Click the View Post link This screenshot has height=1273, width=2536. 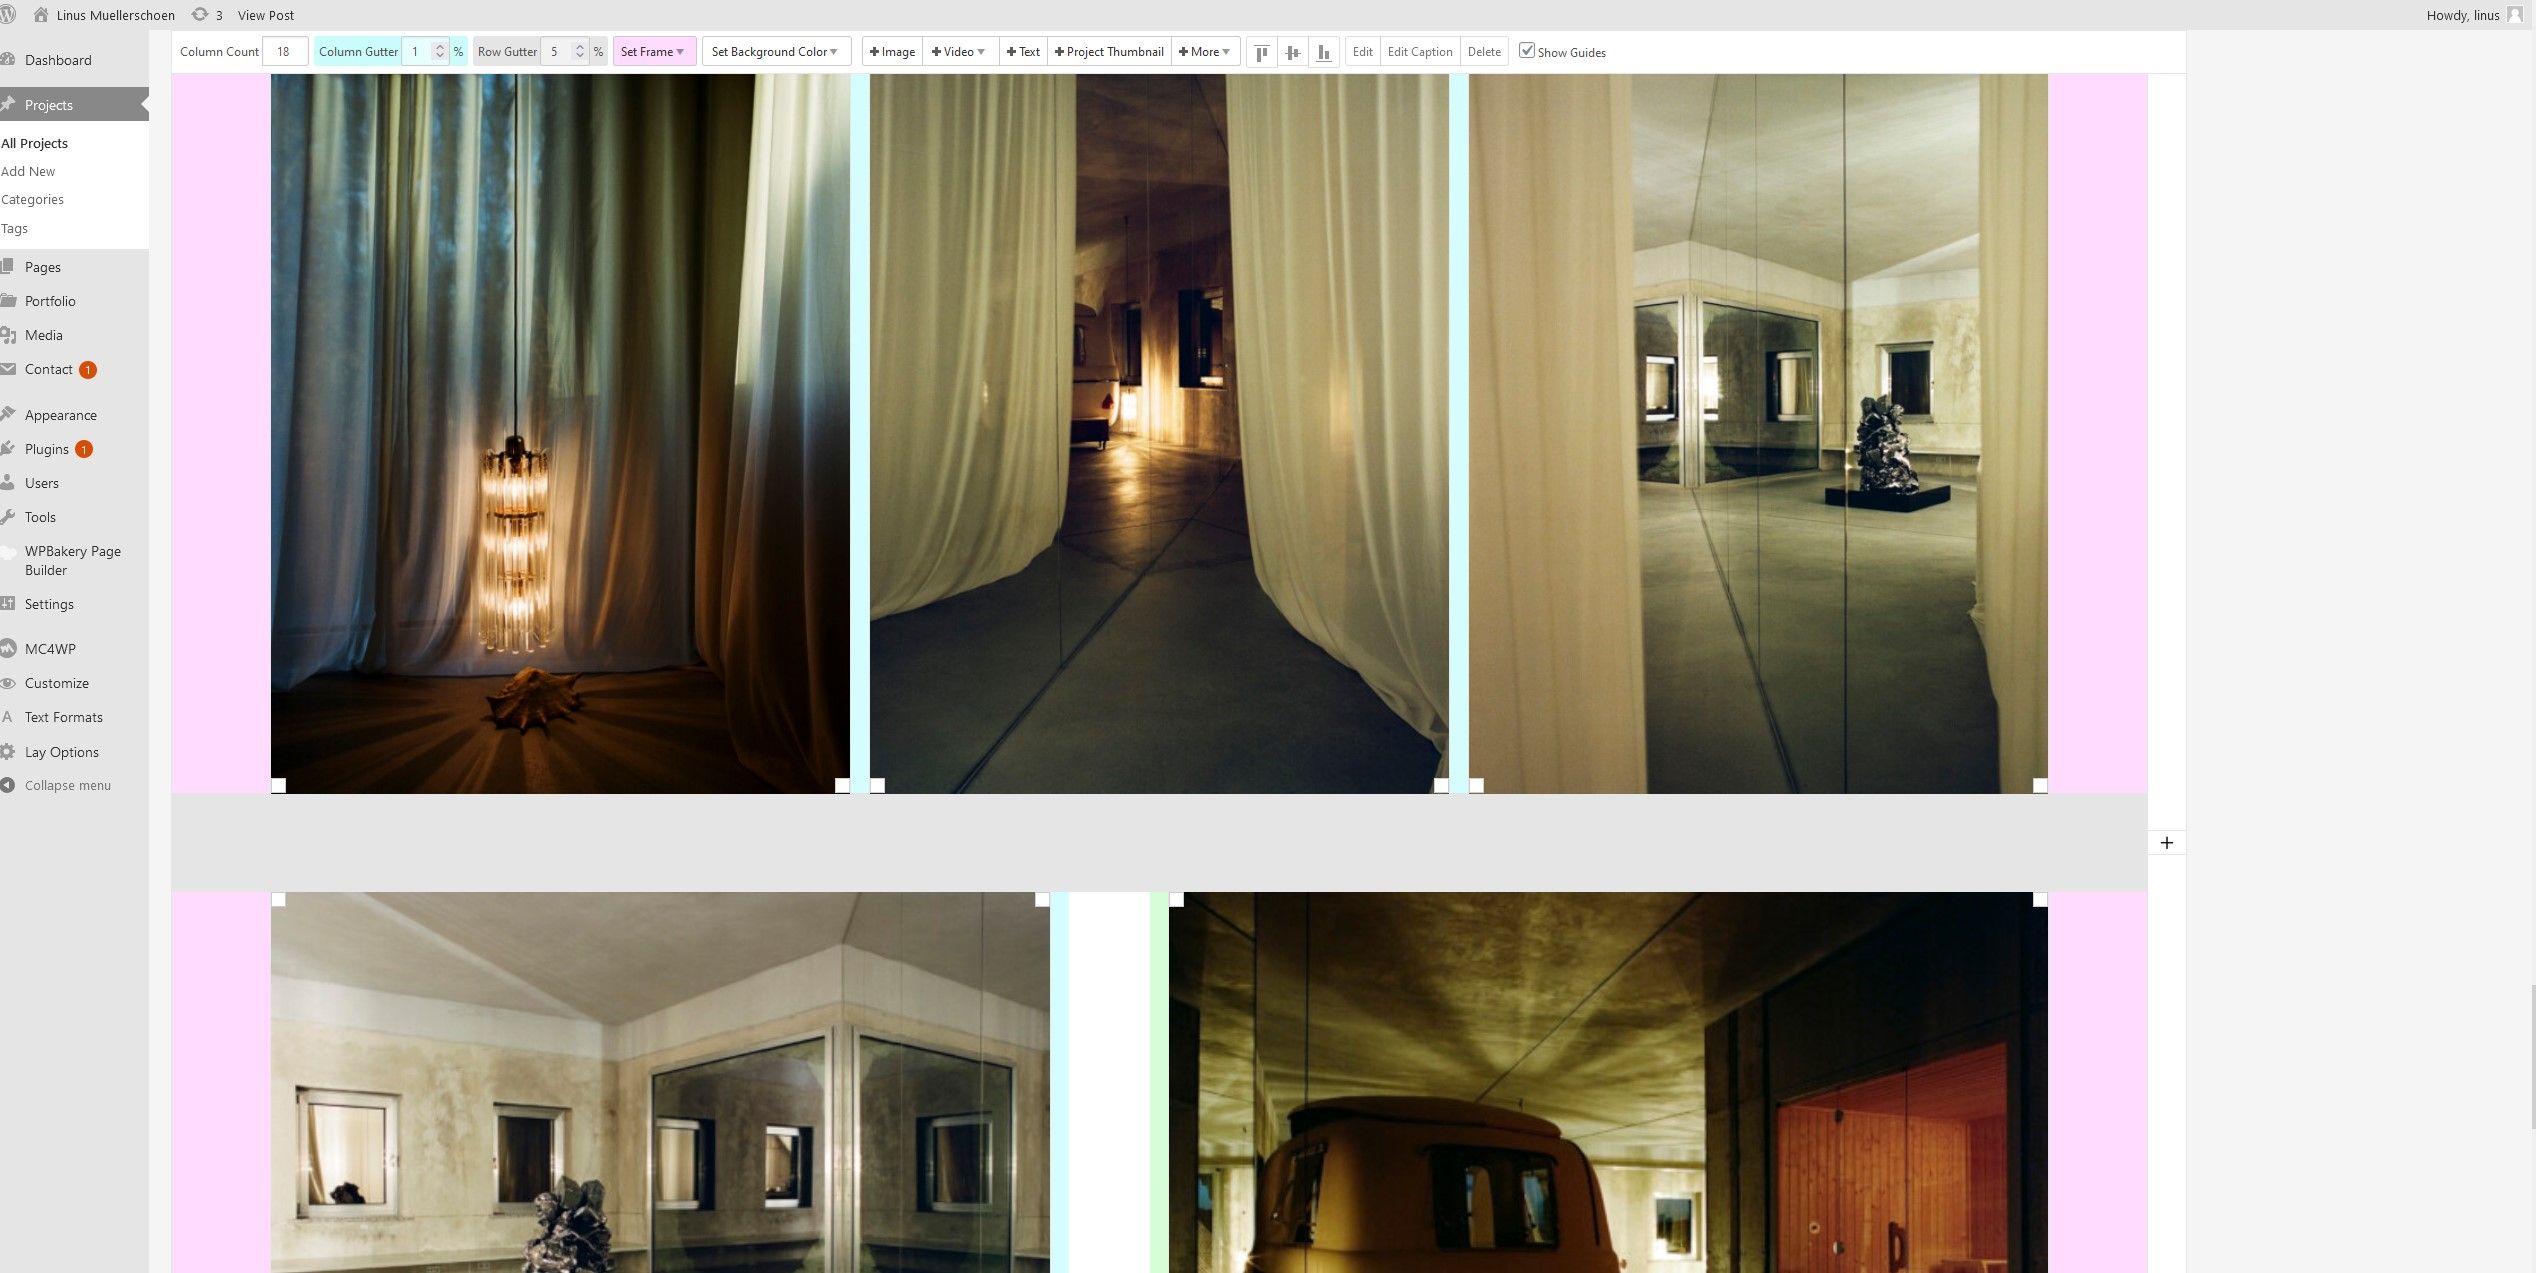(266, 15)
